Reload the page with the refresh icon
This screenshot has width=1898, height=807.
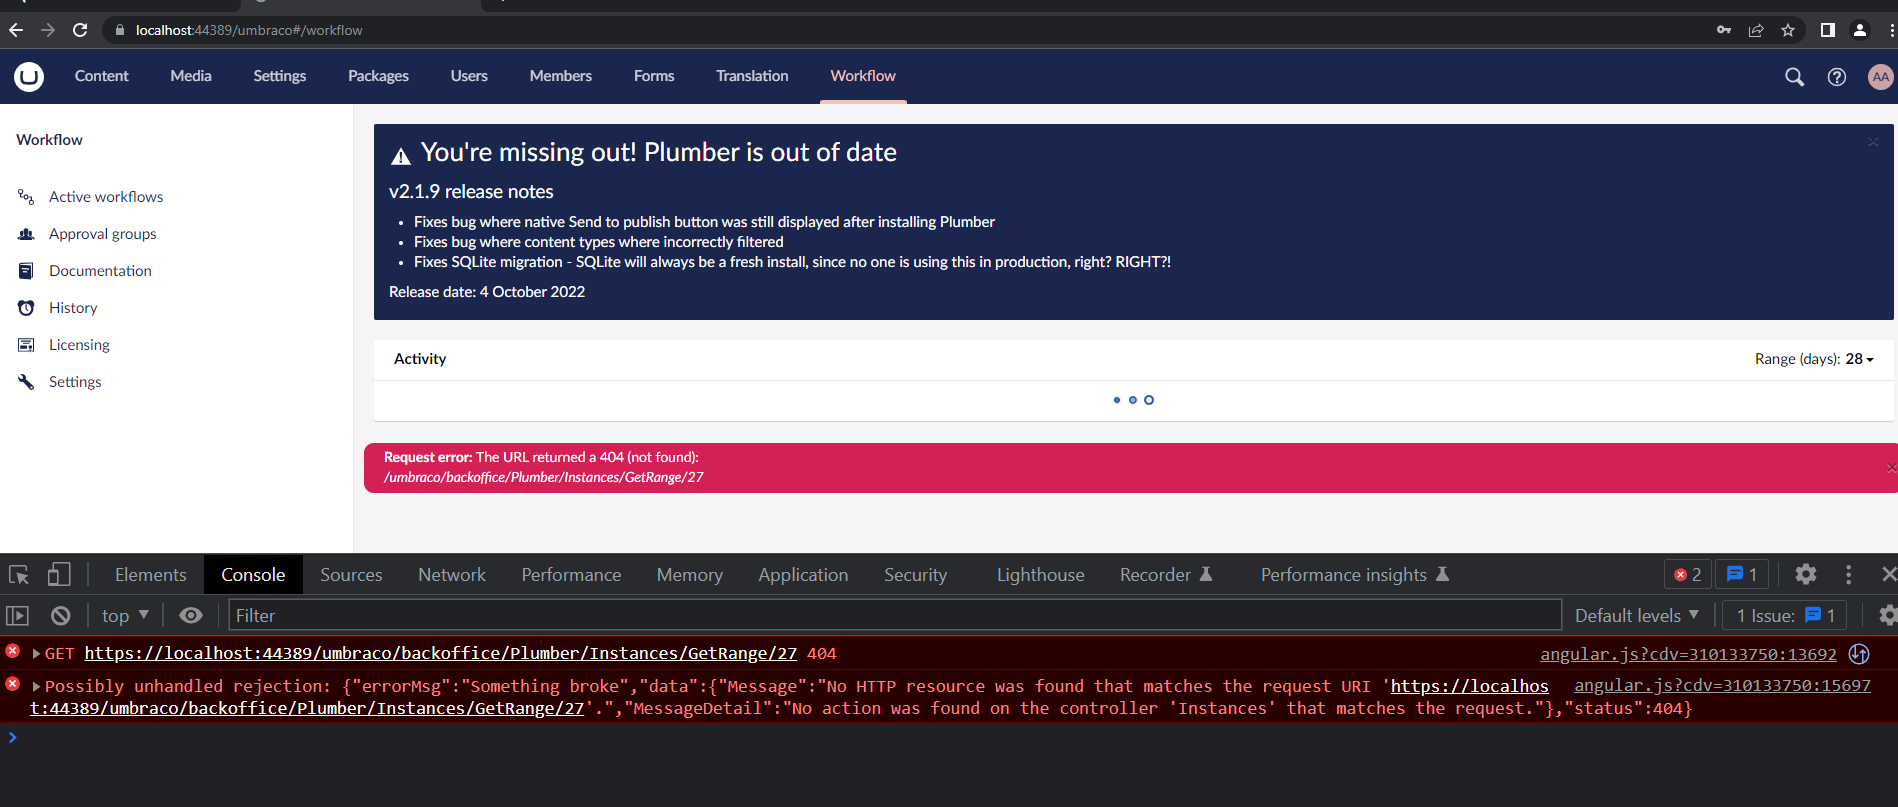coord(80,30)
